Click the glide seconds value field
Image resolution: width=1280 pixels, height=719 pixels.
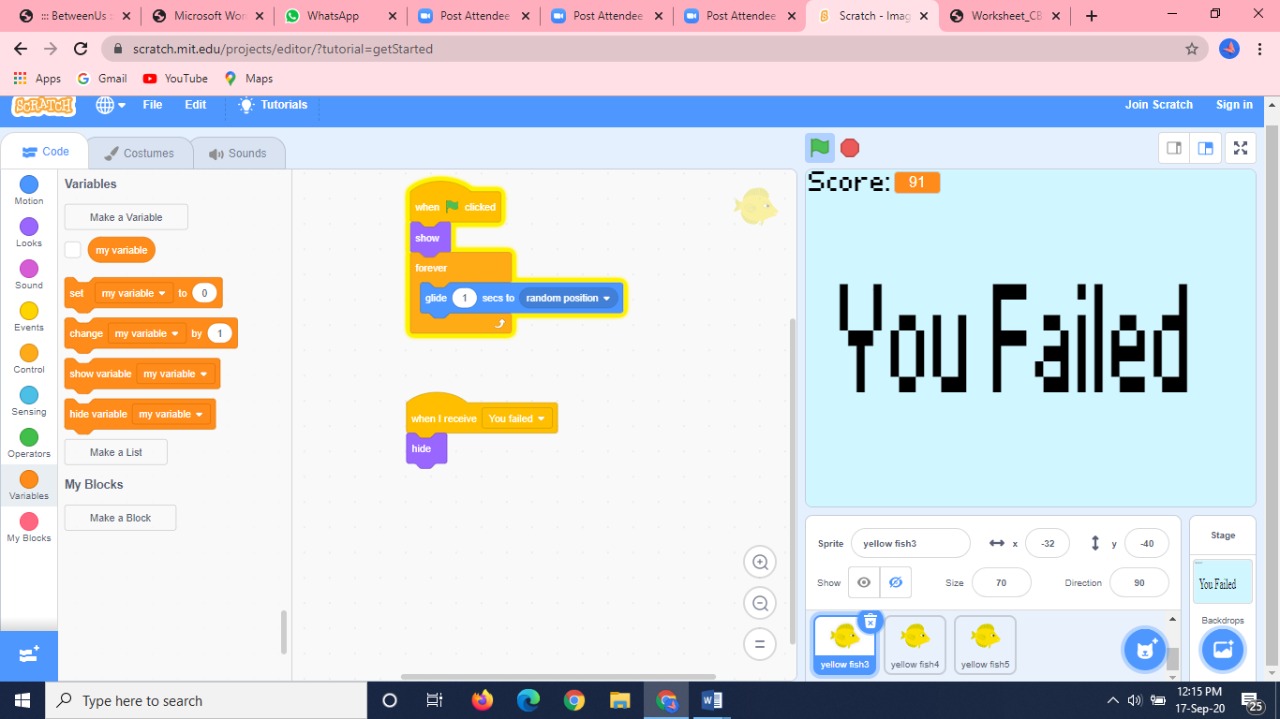click(464, 298)
